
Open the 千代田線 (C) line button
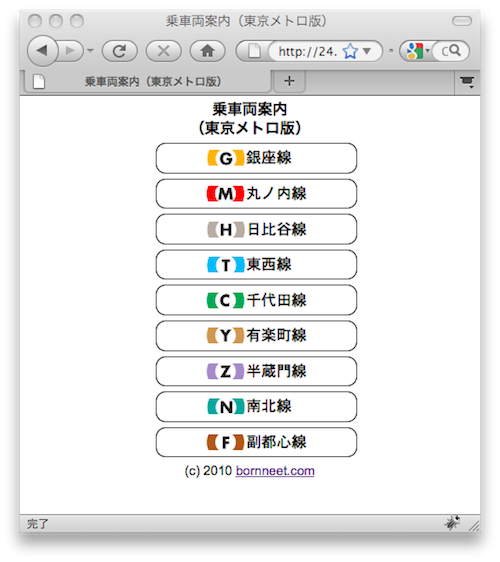pyautogui.click(x=256, y=300)
